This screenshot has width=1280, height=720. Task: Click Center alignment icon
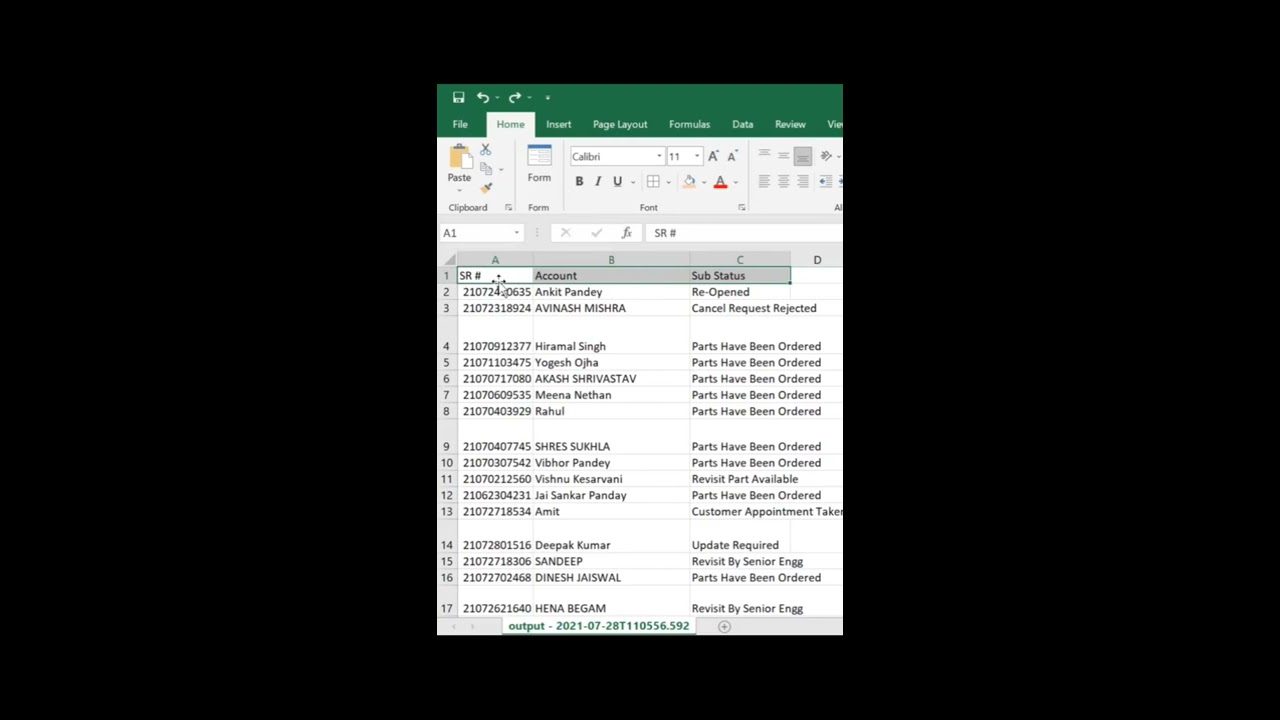coord(783,182)
